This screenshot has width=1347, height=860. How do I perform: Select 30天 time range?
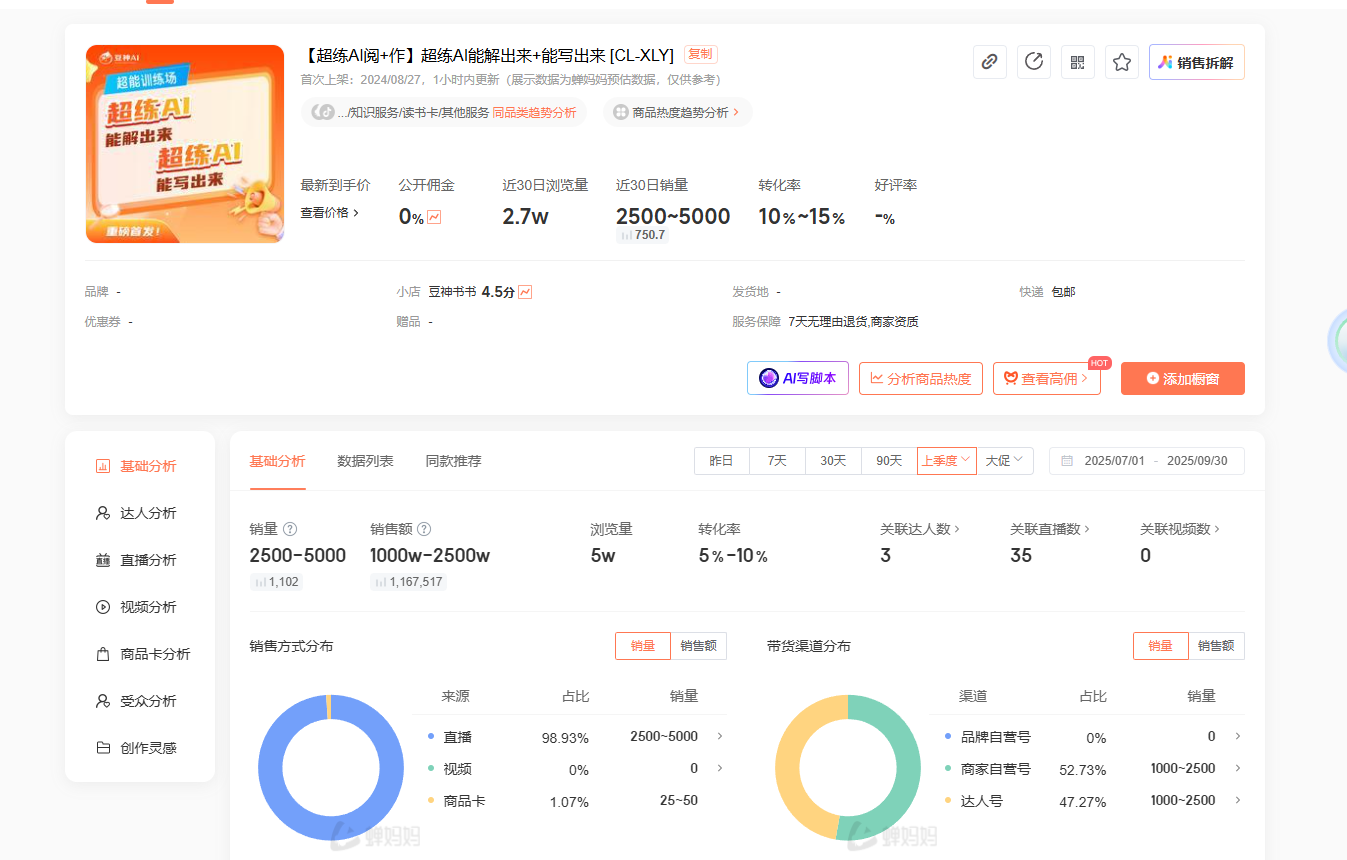tap(833, 461)
